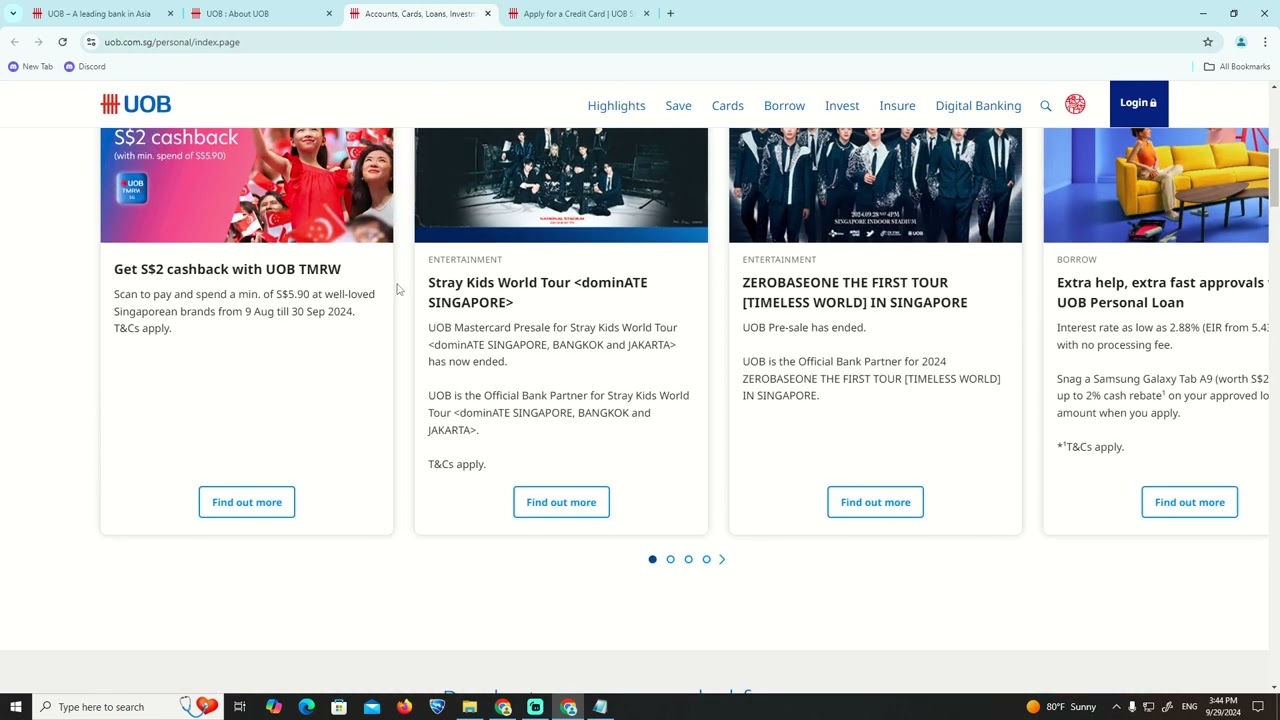Open the taskbar clock and date
The image size is (1280, 720).
1223,707
